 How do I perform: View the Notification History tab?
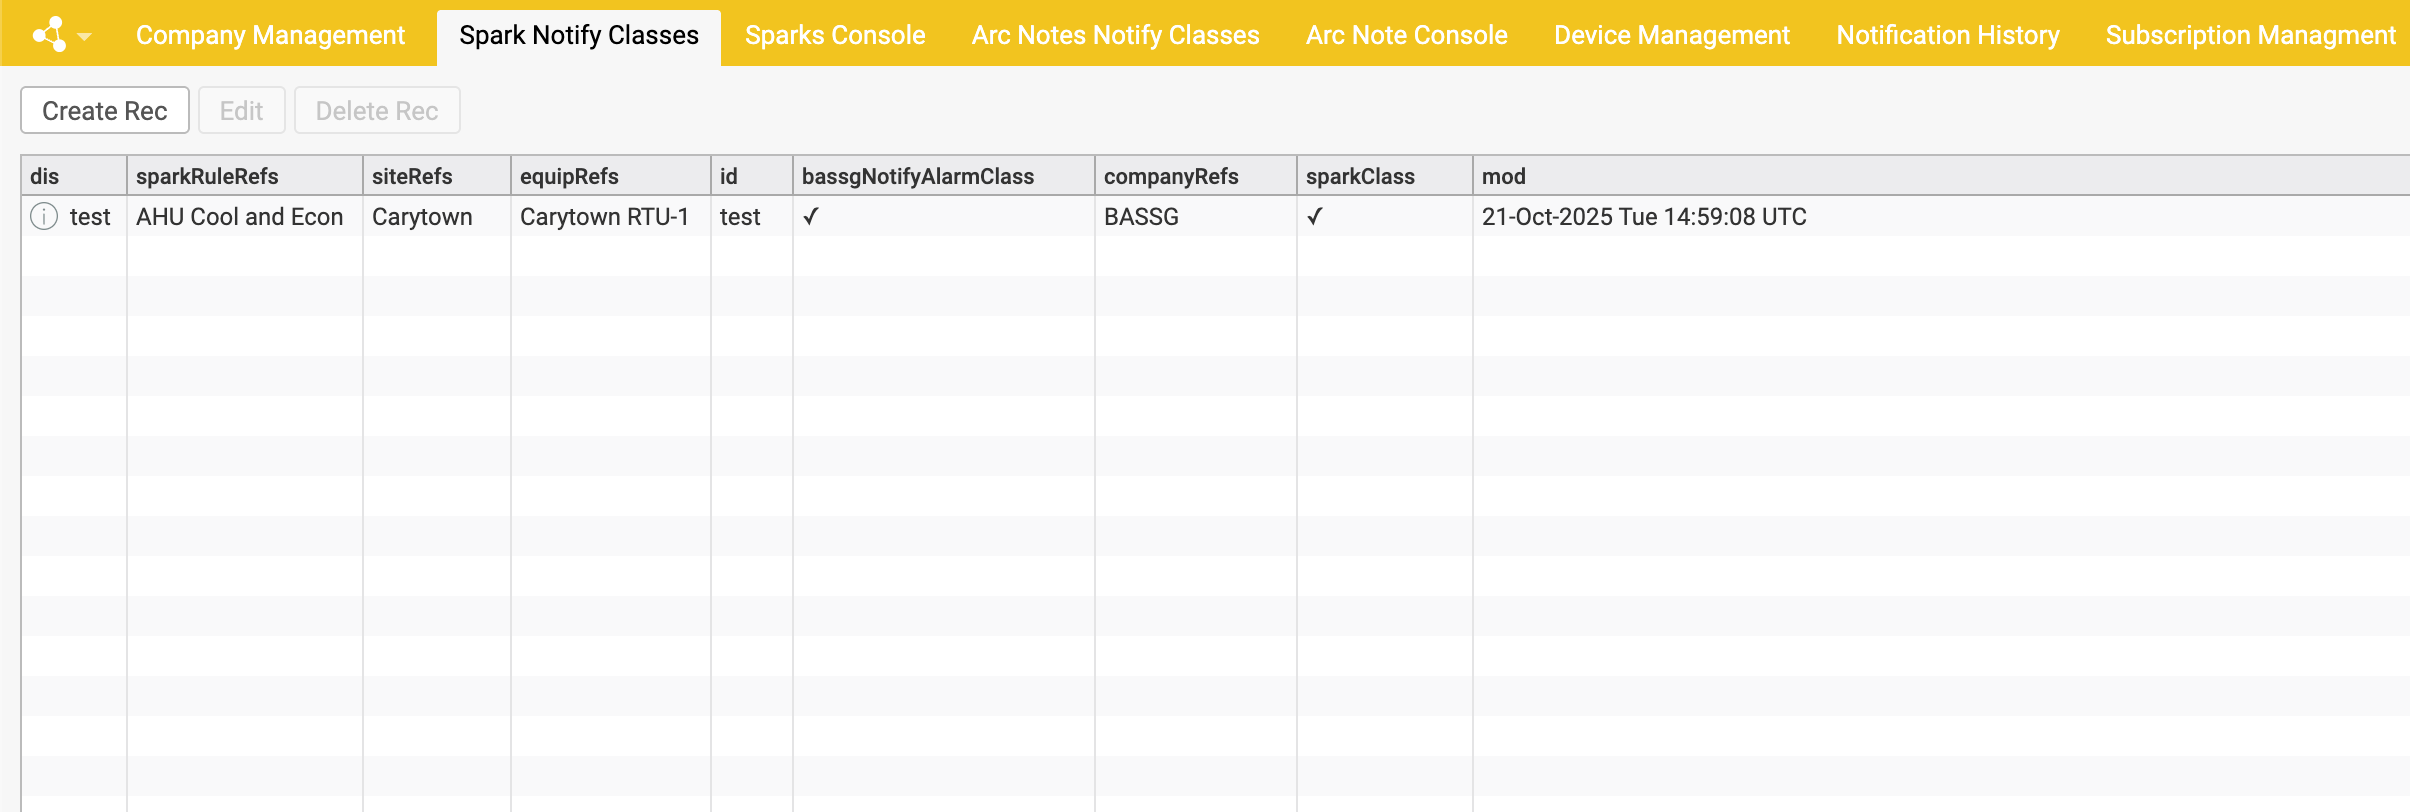pos(1947,35)
